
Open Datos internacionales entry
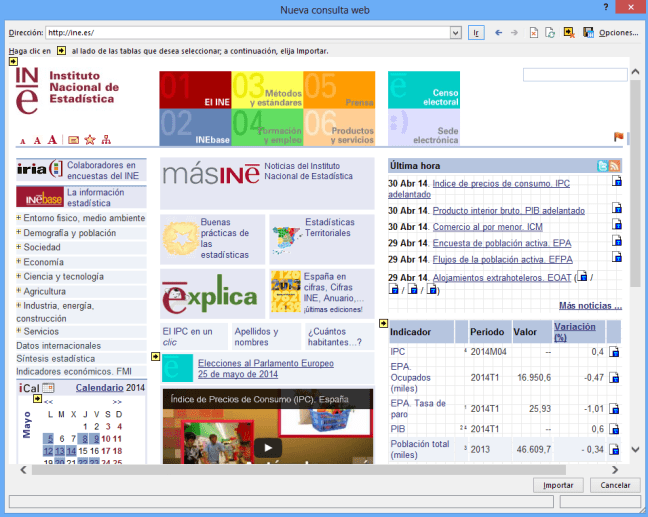58,345
